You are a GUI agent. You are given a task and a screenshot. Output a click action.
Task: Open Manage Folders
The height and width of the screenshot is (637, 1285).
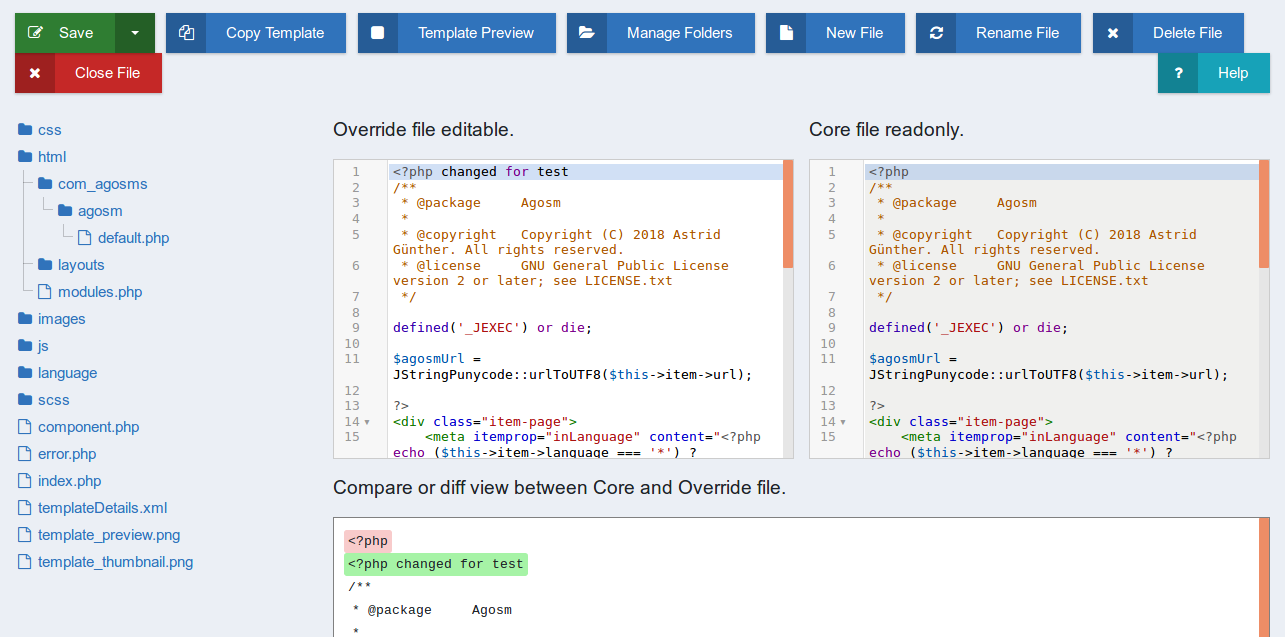pyautogui.click(x=660, y=33)
